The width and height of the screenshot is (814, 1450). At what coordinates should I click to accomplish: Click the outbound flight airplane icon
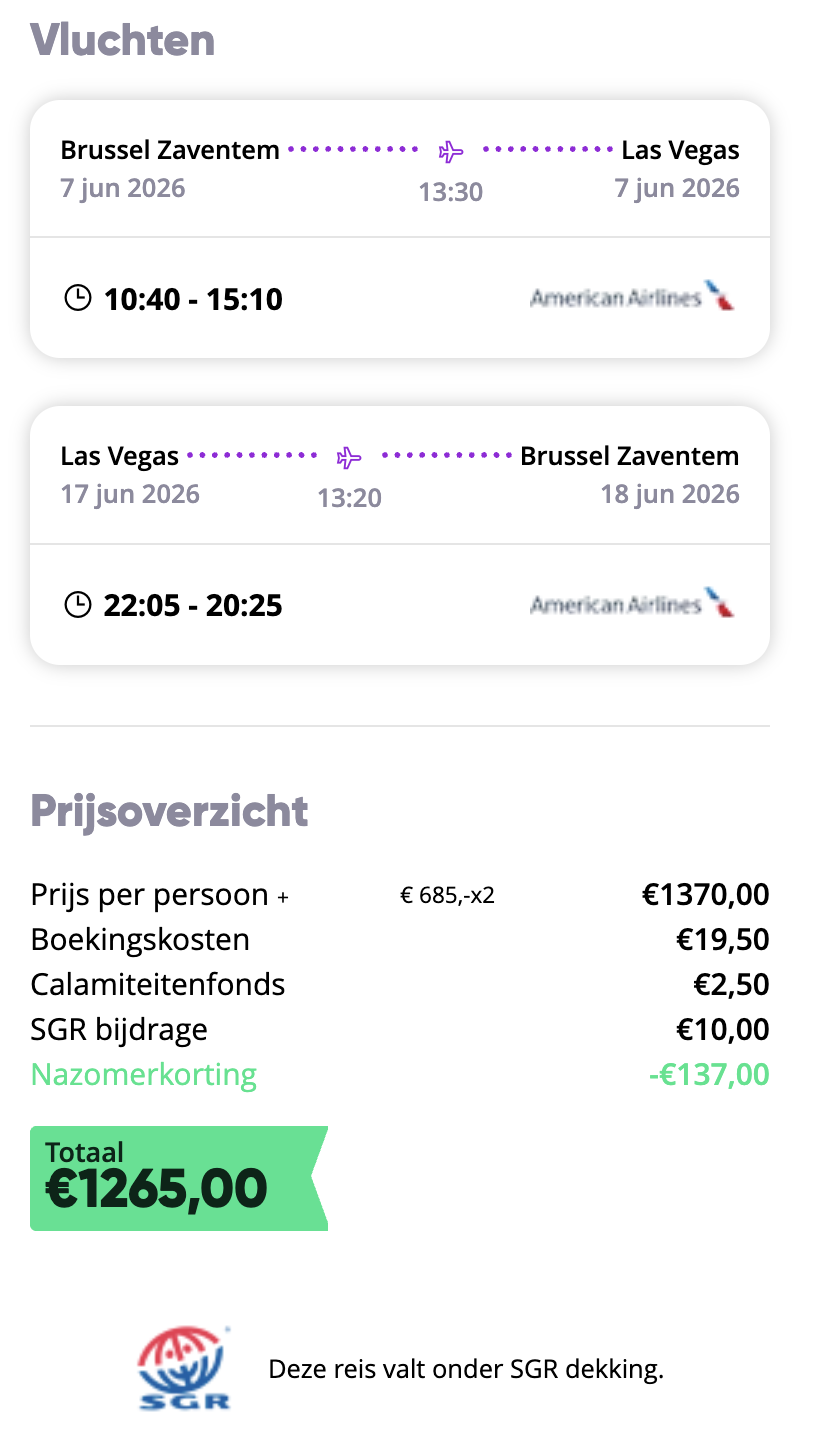pyautogui.click(x=451, y=152)
